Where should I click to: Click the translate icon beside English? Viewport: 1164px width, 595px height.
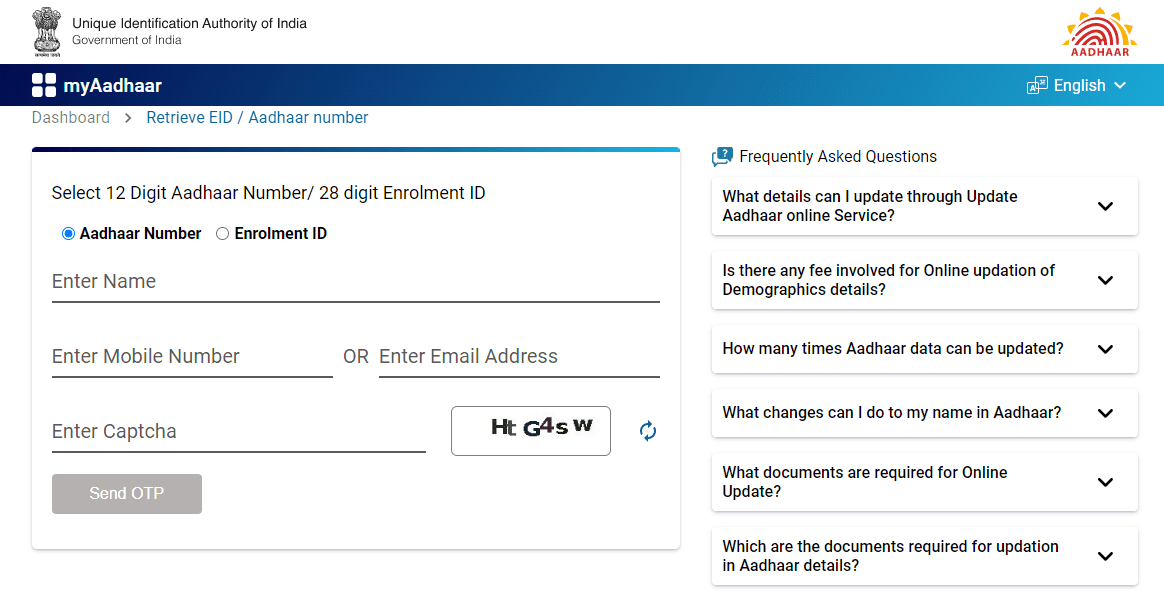pyautogui.click(x=1036, y=85)
